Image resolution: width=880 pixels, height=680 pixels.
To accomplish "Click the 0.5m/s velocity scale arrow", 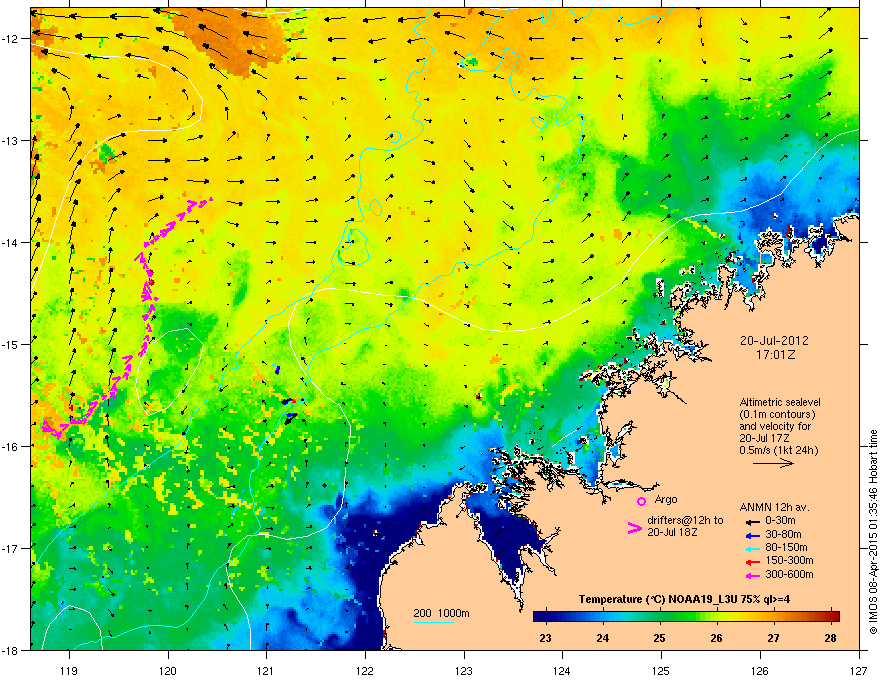I will coord(773,463).
